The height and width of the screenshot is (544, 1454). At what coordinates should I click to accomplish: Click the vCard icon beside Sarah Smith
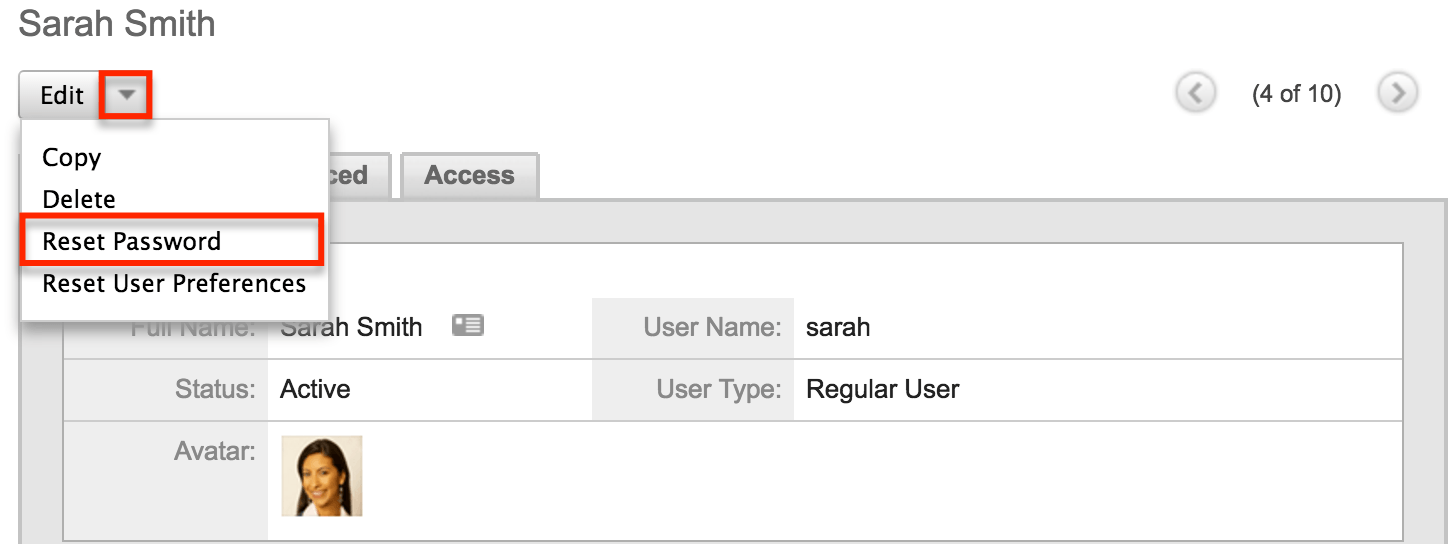tap(467, 325)
